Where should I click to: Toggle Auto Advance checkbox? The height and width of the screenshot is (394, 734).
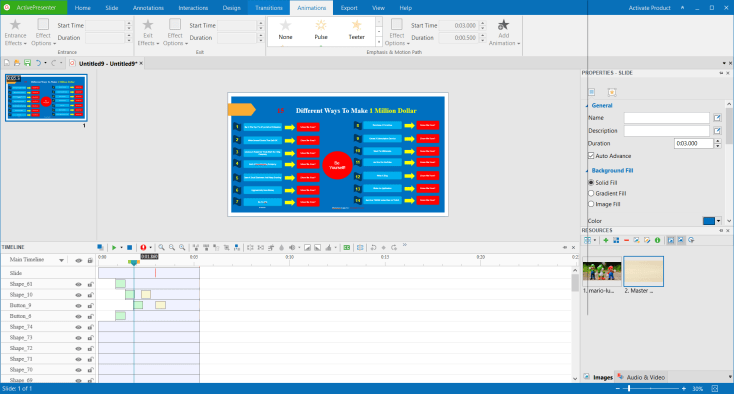pos(591,156)
